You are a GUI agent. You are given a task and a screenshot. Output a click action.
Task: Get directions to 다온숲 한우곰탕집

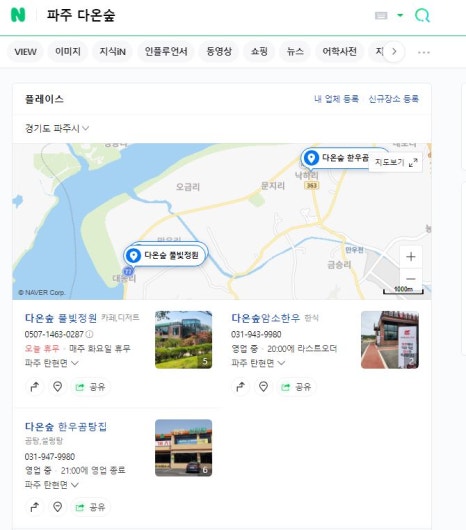pos(34,507)
